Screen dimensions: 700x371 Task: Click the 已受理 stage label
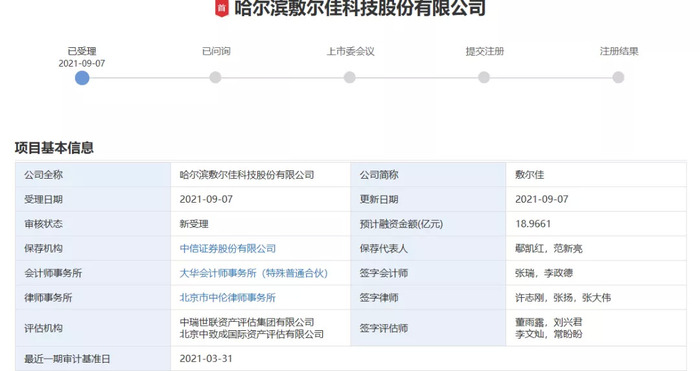[x=82, y=51]
